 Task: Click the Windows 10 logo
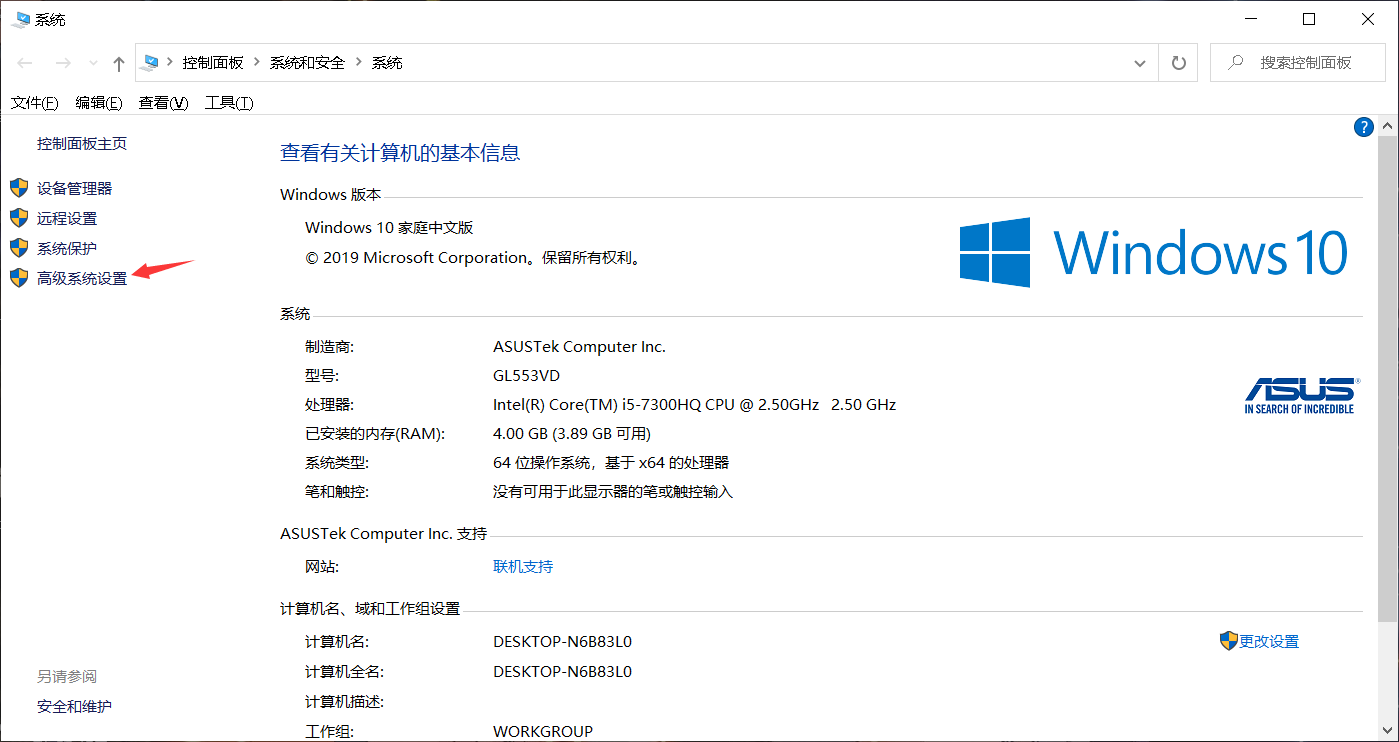click(x=1154, y=252)
